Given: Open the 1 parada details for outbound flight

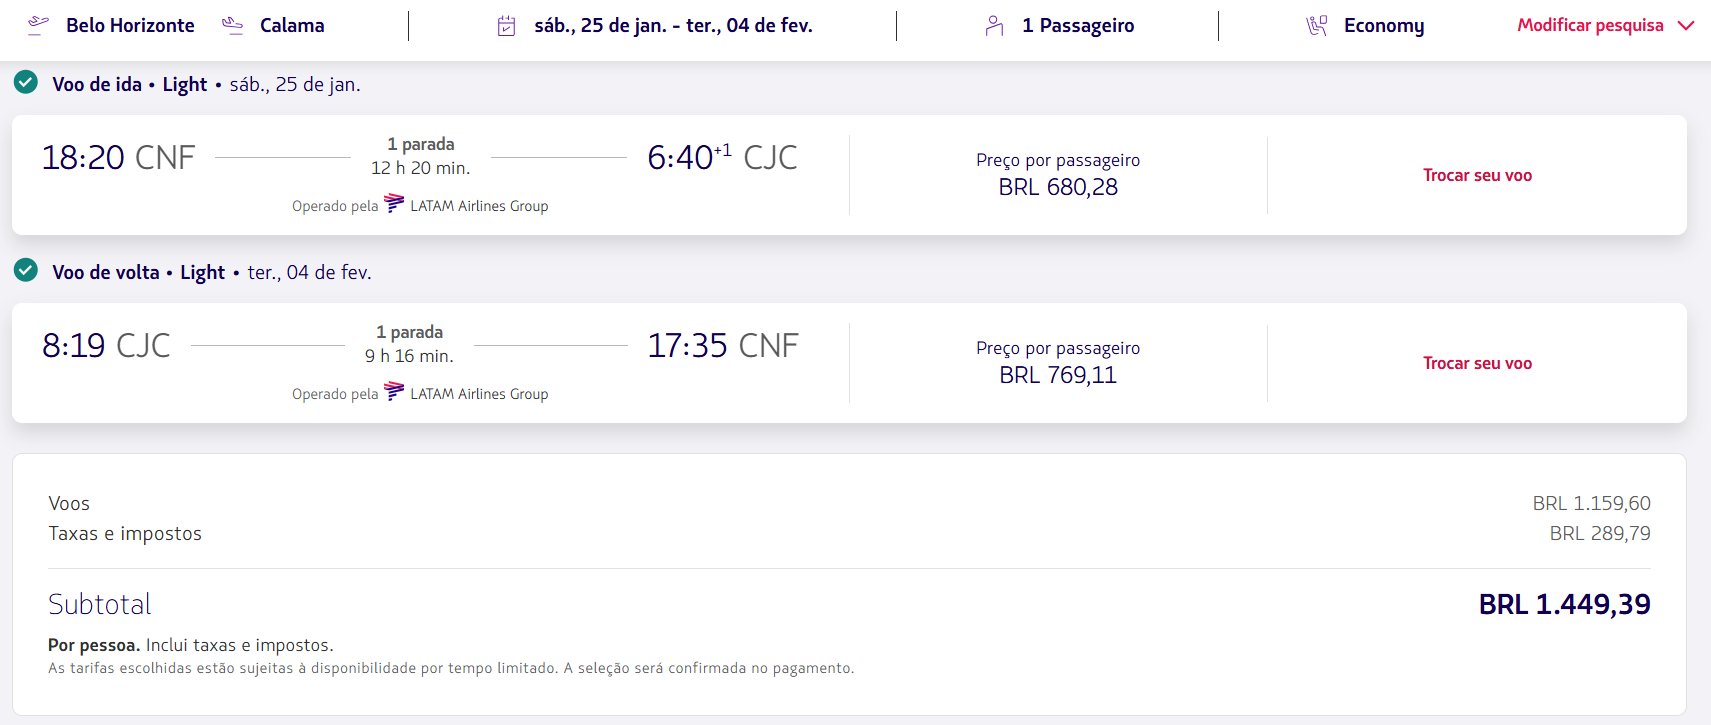Looking at the screenshot, I should 421,144.
